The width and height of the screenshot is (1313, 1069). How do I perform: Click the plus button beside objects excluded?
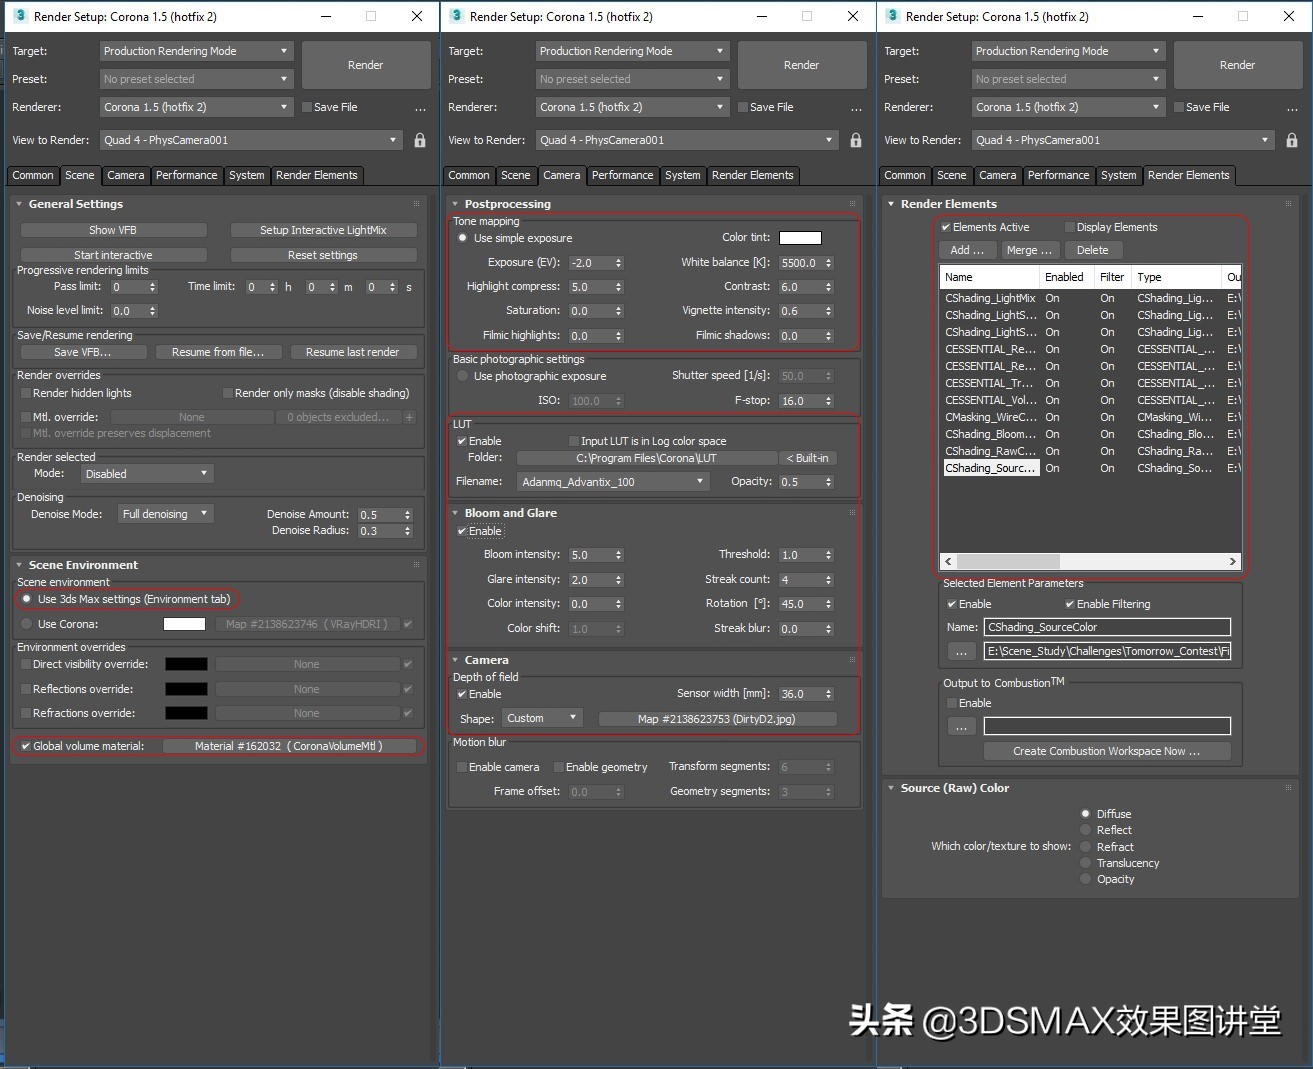pos(409,417)
